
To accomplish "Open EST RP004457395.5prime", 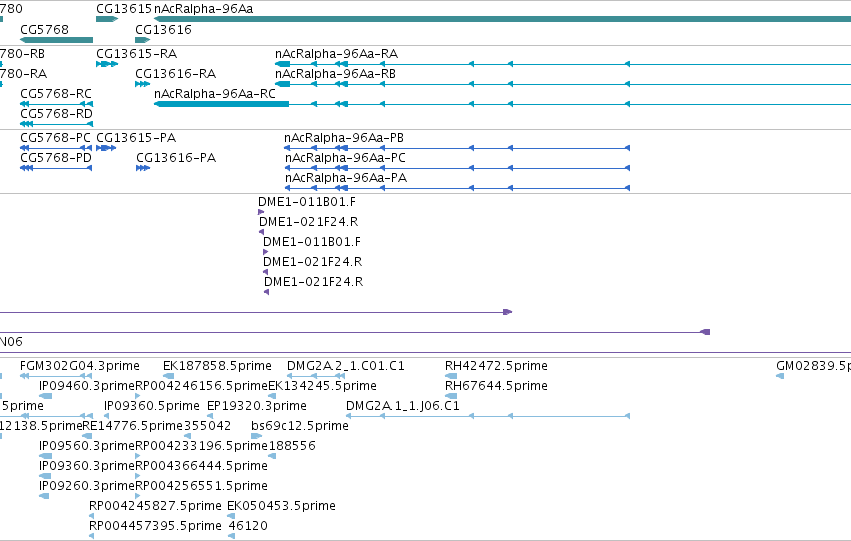I will tap(155, 525).
